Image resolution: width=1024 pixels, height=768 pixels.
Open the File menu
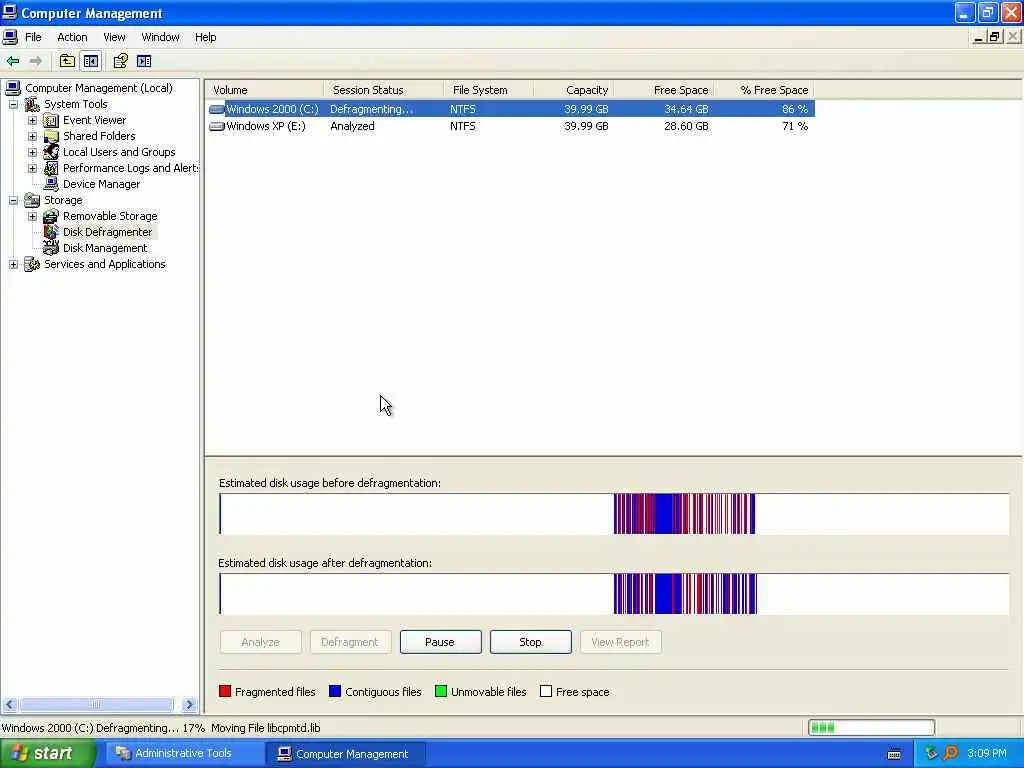point(33,37)
